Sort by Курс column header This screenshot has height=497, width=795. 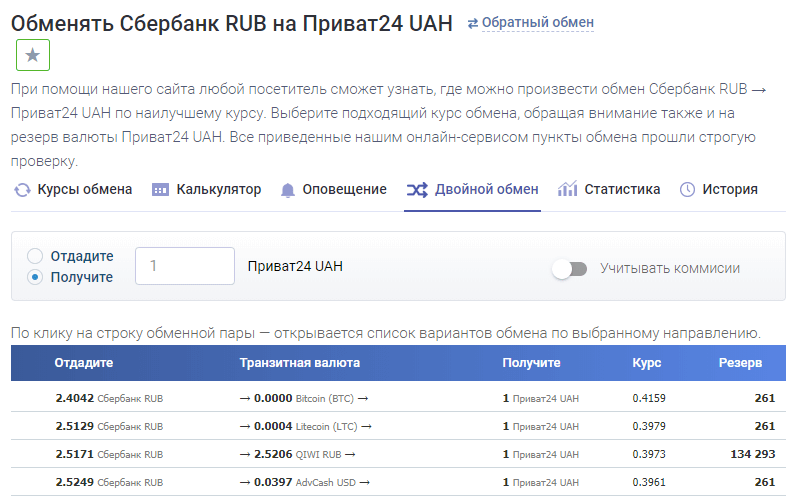point(646,363)
